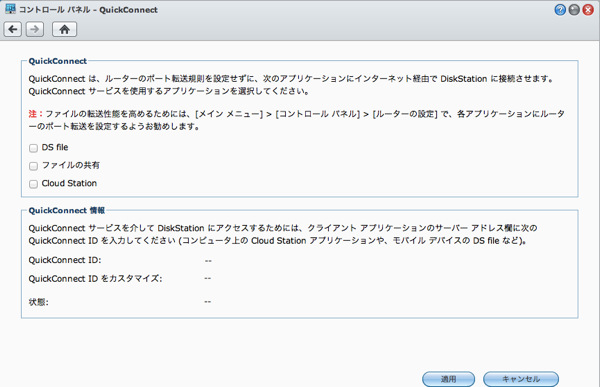The image size is (600, 387).
Task: Click QuickConnect ID をカスタマイズ label
Action: click(95, 279)
